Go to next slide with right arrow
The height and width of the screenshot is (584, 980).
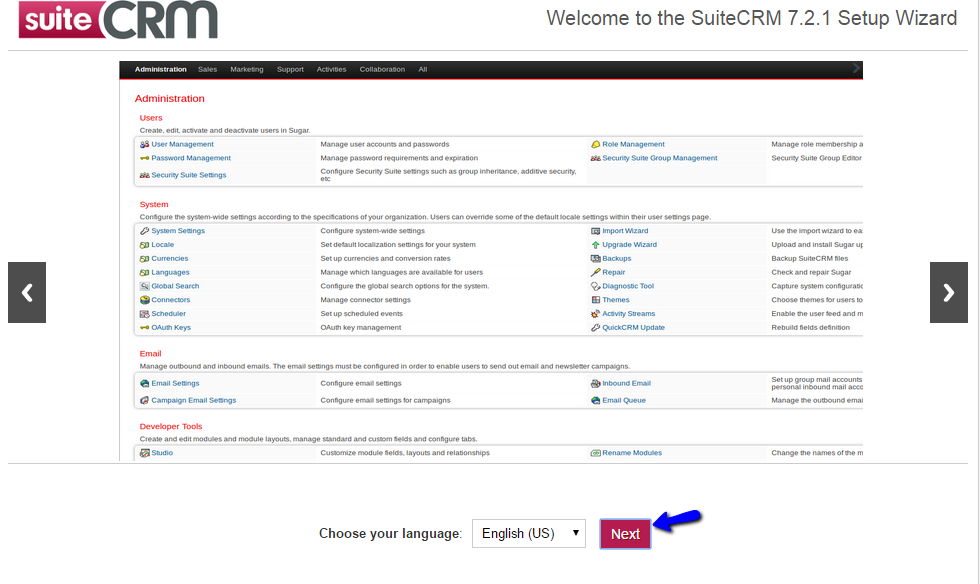949,293
